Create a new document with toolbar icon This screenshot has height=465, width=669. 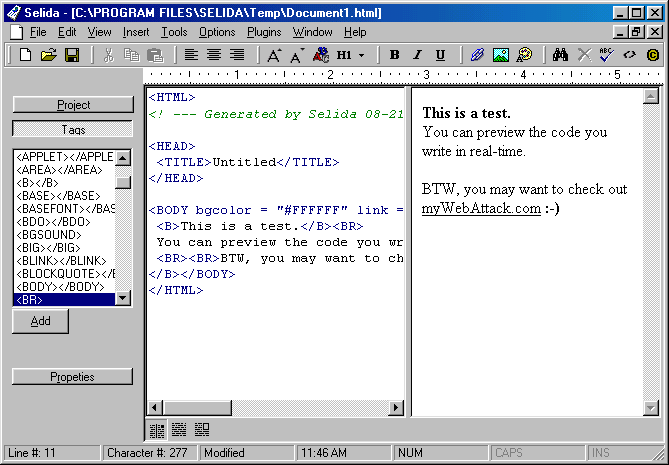pyautogui.click(x=26, y=55)
